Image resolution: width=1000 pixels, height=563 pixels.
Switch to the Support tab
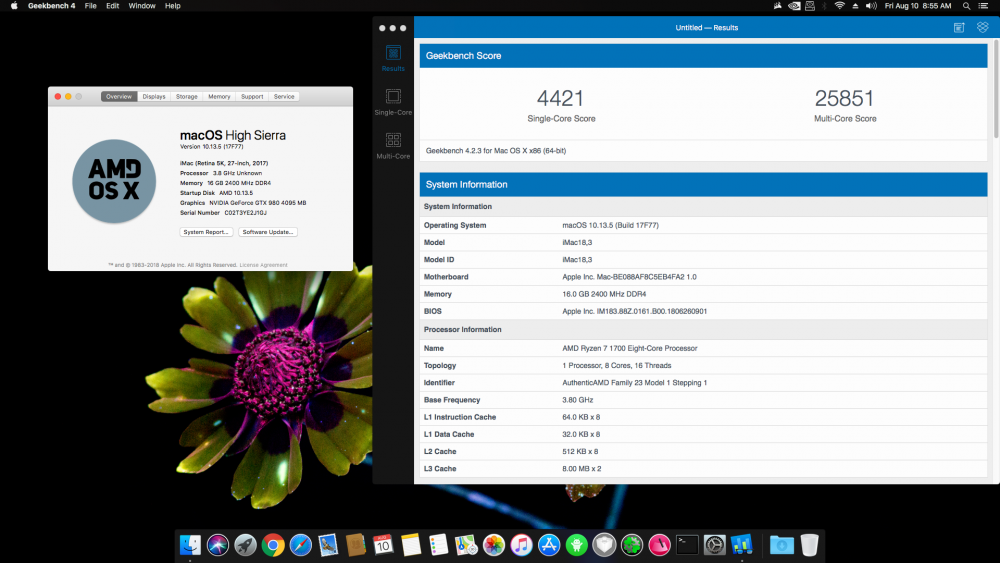252,96
